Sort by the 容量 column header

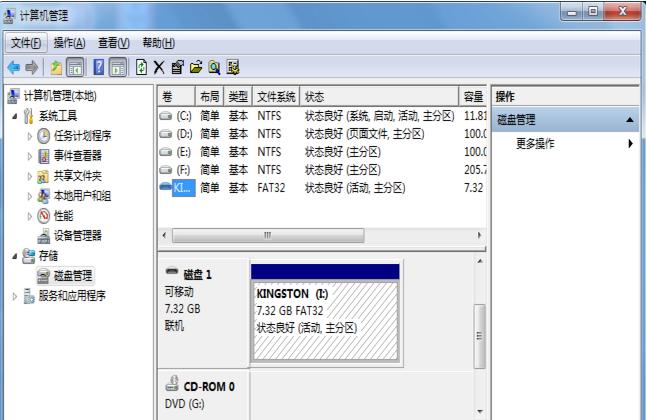point(473,97)
